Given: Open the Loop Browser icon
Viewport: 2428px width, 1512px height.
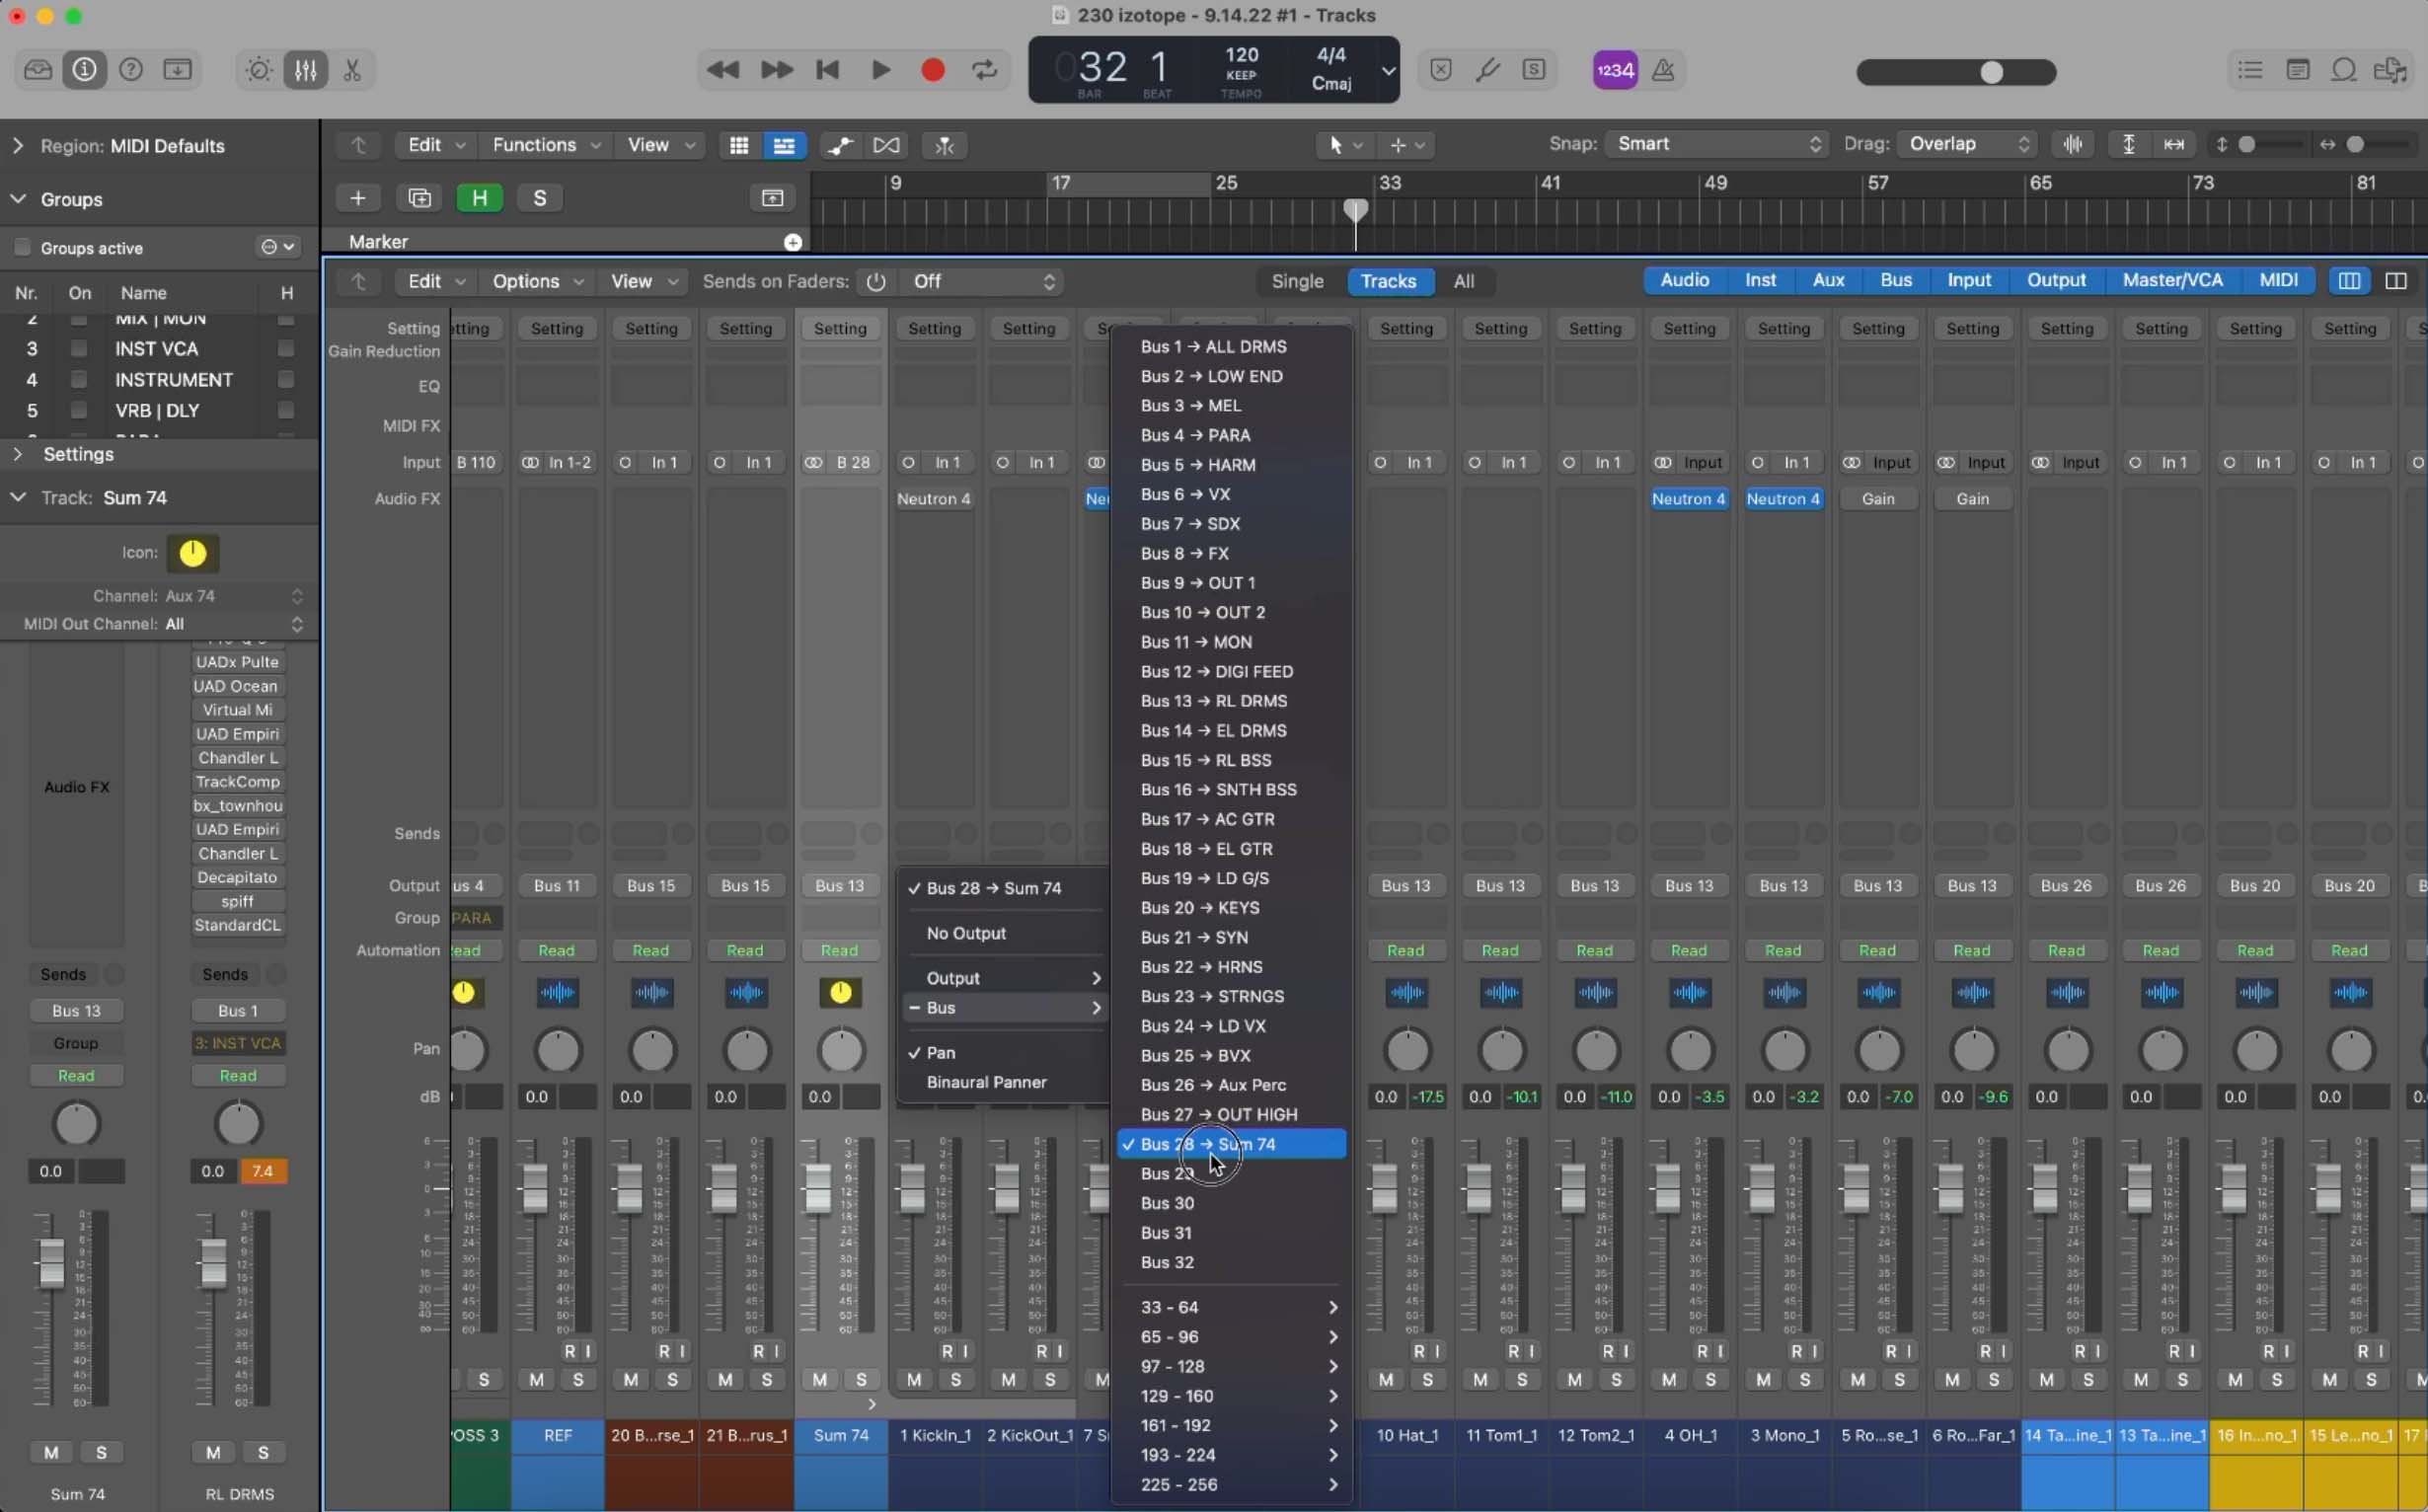Looking at the screenshot, I should pyautogui.click(x=2345, y=70).
